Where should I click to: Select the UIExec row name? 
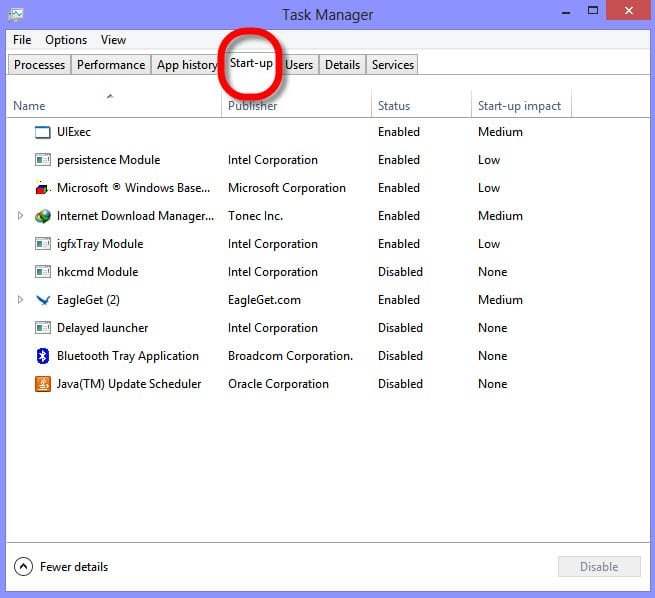(x=74, y=132)
